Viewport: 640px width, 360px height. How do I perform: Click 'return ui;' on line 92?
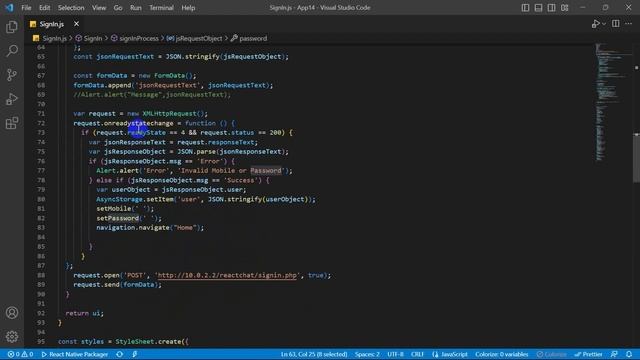[84, 313]
